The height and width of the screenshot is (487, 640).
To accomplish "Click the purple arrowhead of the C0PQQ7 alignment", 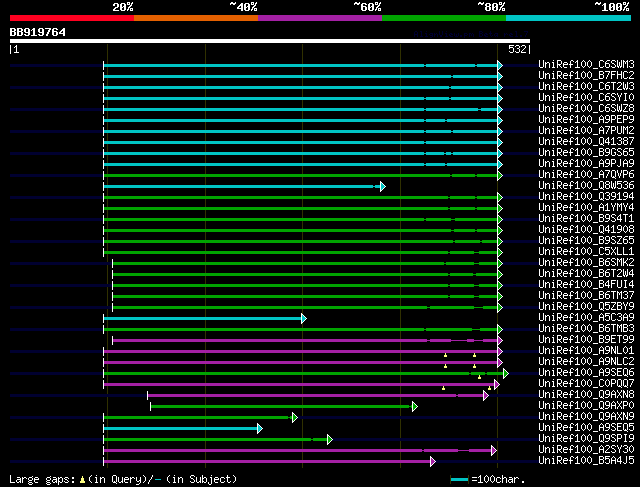I will coord(497,385).
